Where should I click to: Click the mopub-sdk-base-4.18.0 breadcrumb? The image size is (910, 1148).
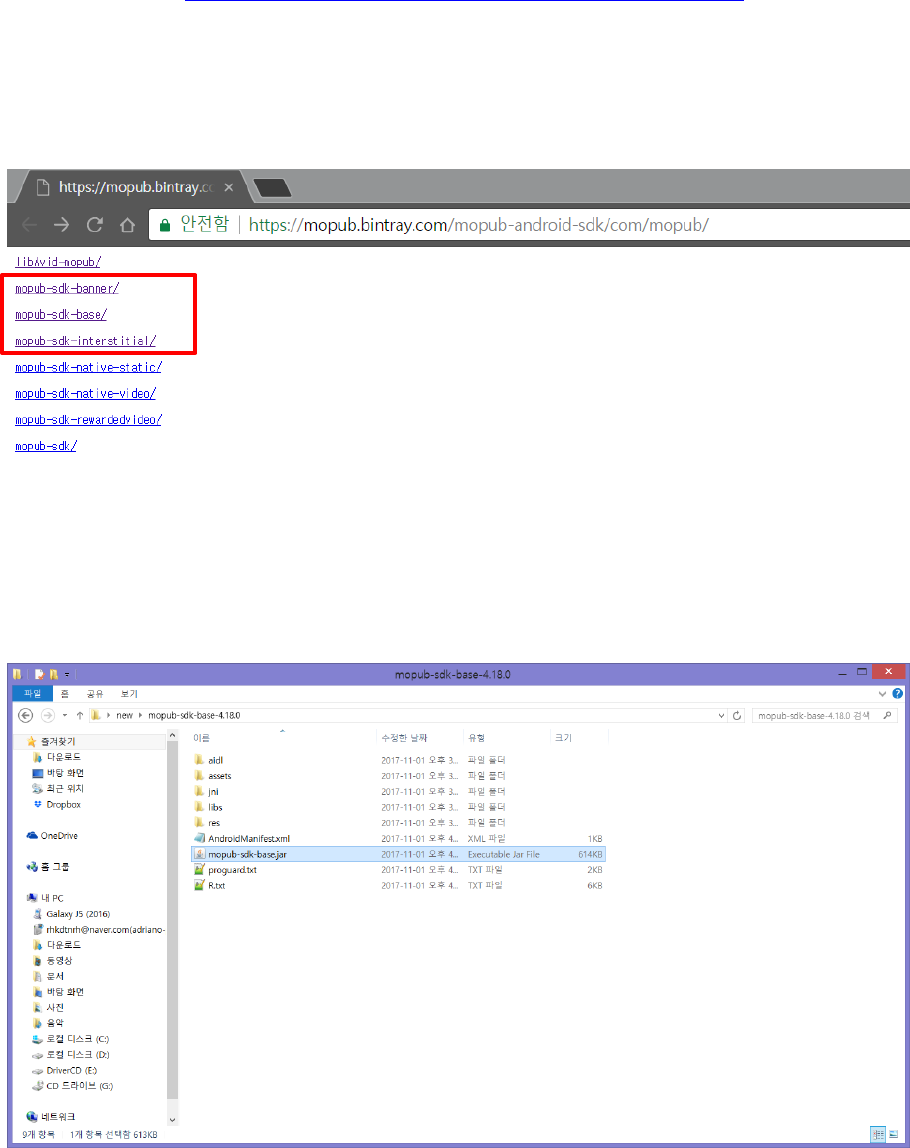(194, 715)
